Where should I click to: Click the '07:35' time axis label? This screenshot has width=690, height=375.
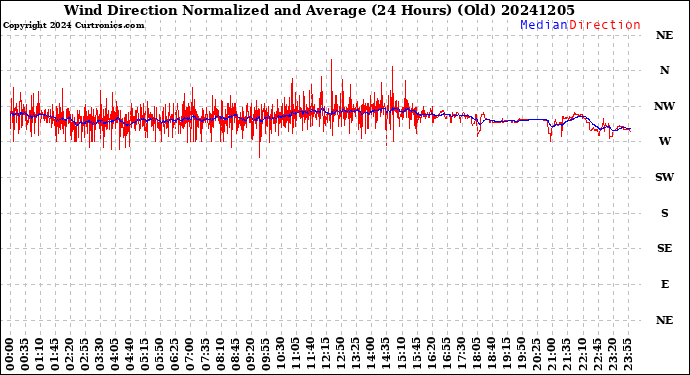tap(205, 354)
